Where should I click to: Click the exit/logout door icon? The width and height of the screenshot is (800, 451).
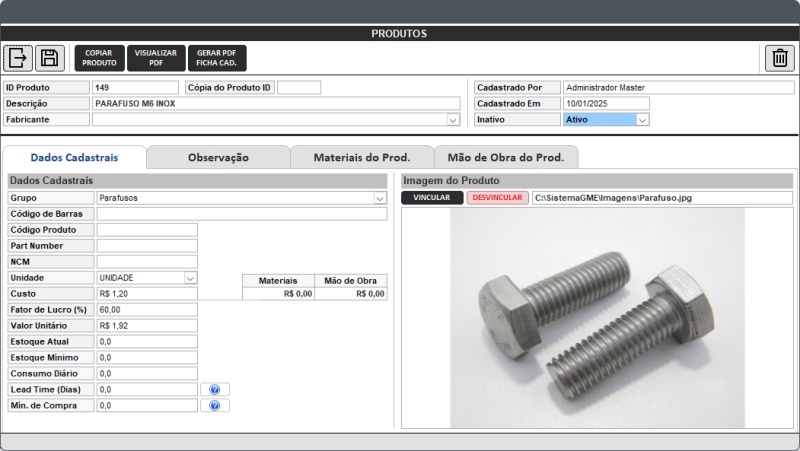pyautogui.click(x=19, y=58)
